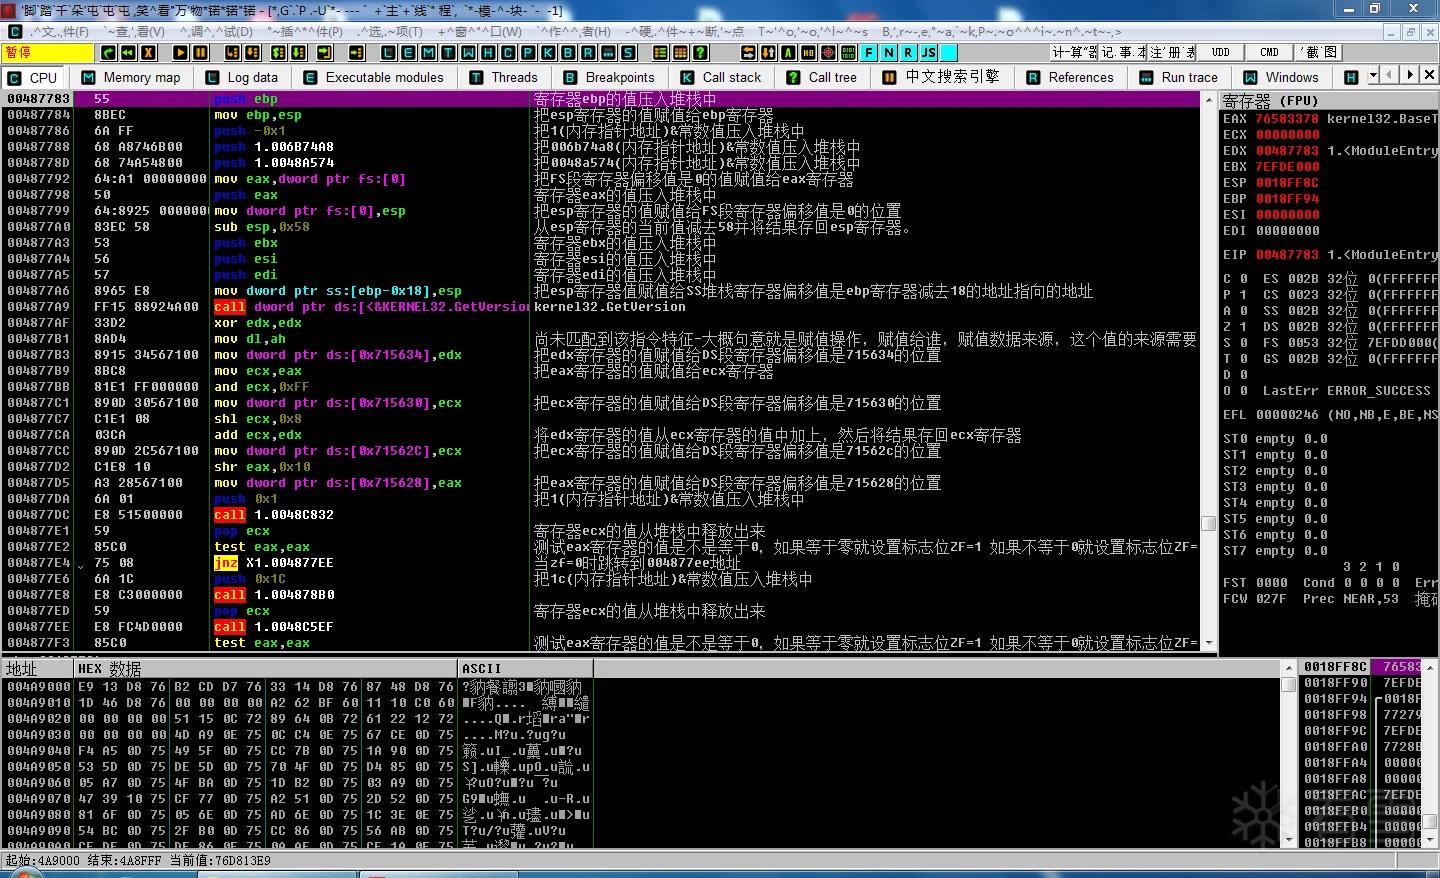
Task: Open Threads via T toolbar icon
Action: pos(448,52)
